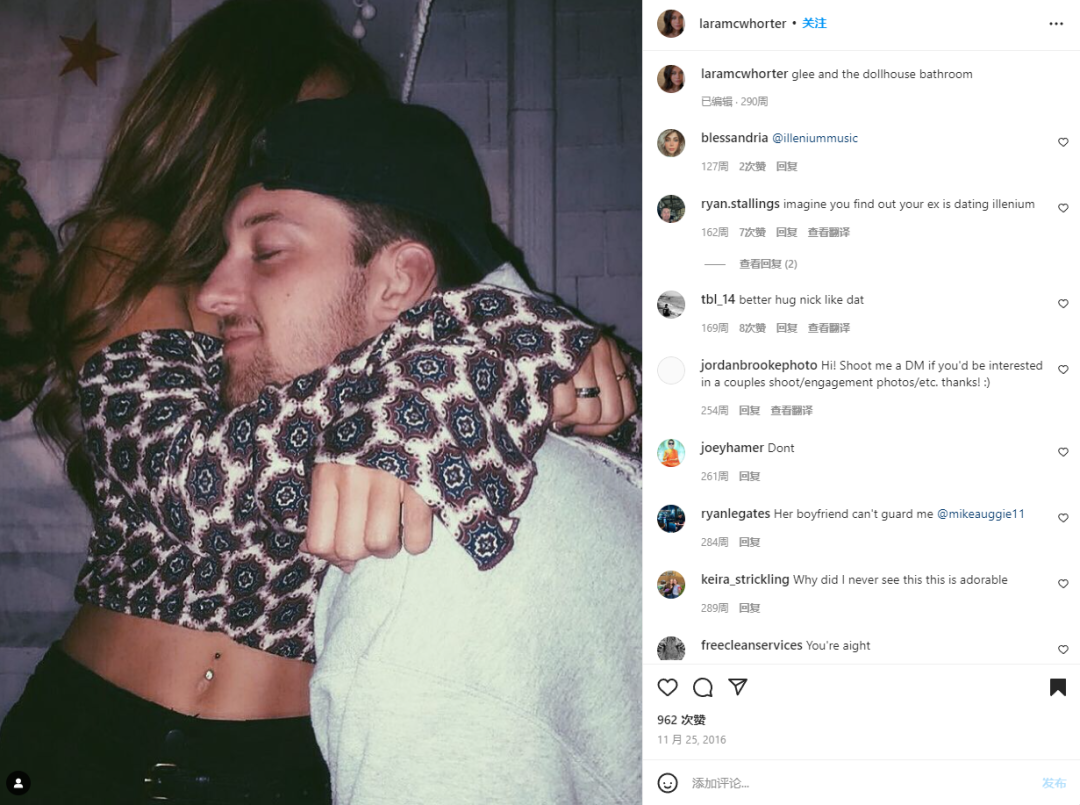Screen dimensions: 1080x805
Task: Open the three-dot more options menu
Action: click(x=1056, y=23)
